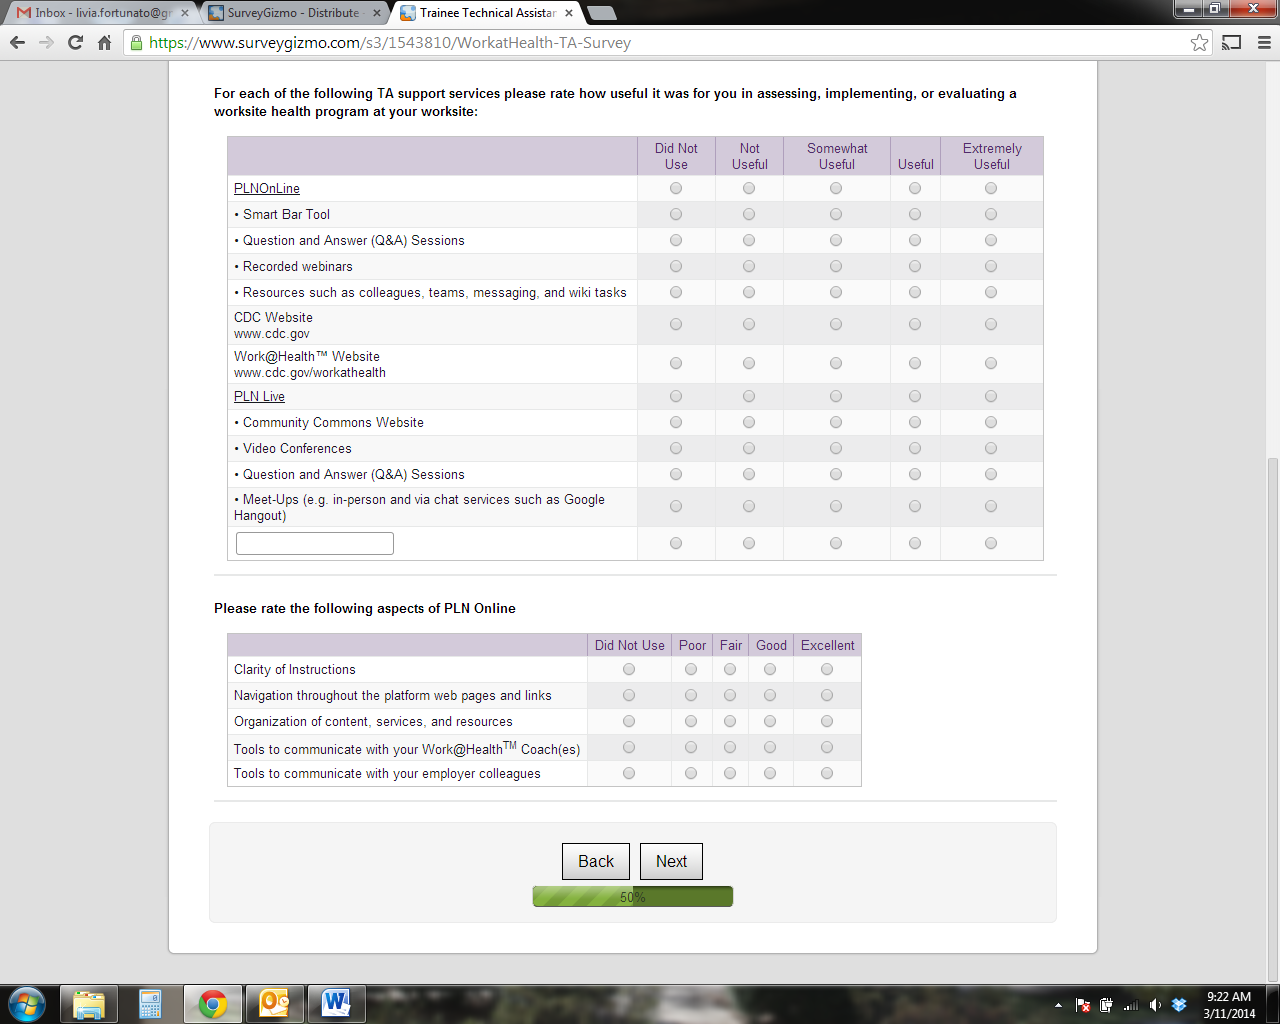Show hidden system tray icons

(1058, 1005)
